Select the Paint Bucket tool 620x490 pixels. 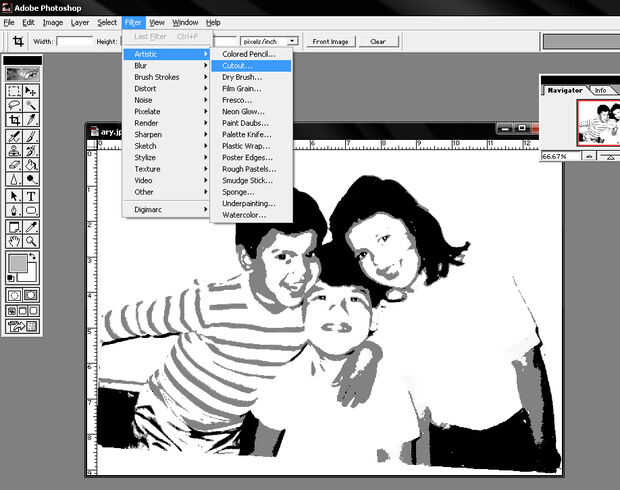[31, 165]
